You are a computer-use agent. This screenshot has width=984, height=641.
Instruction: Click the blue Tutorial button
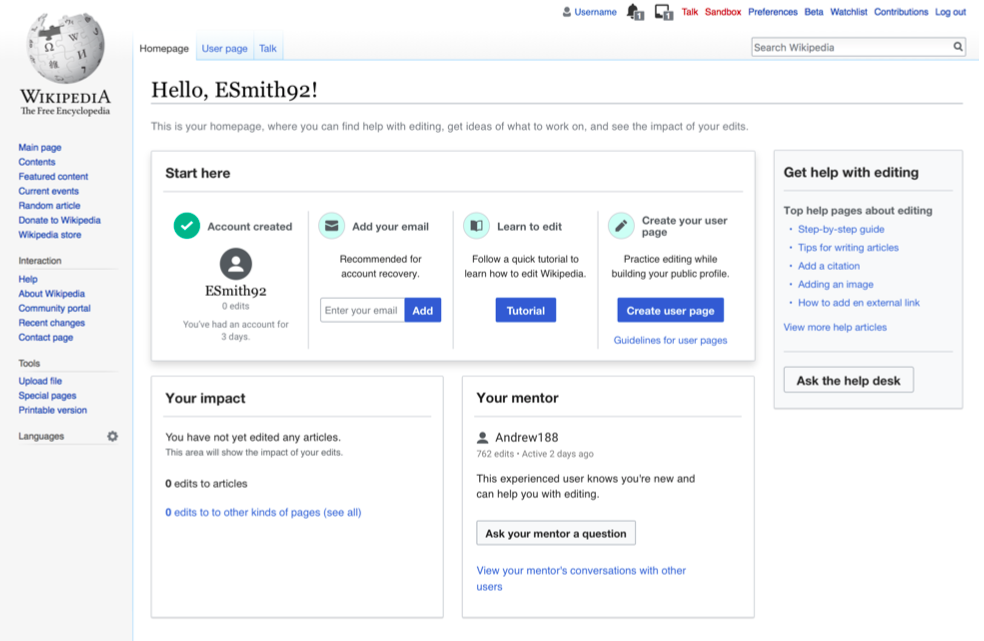tap(525, 310)
